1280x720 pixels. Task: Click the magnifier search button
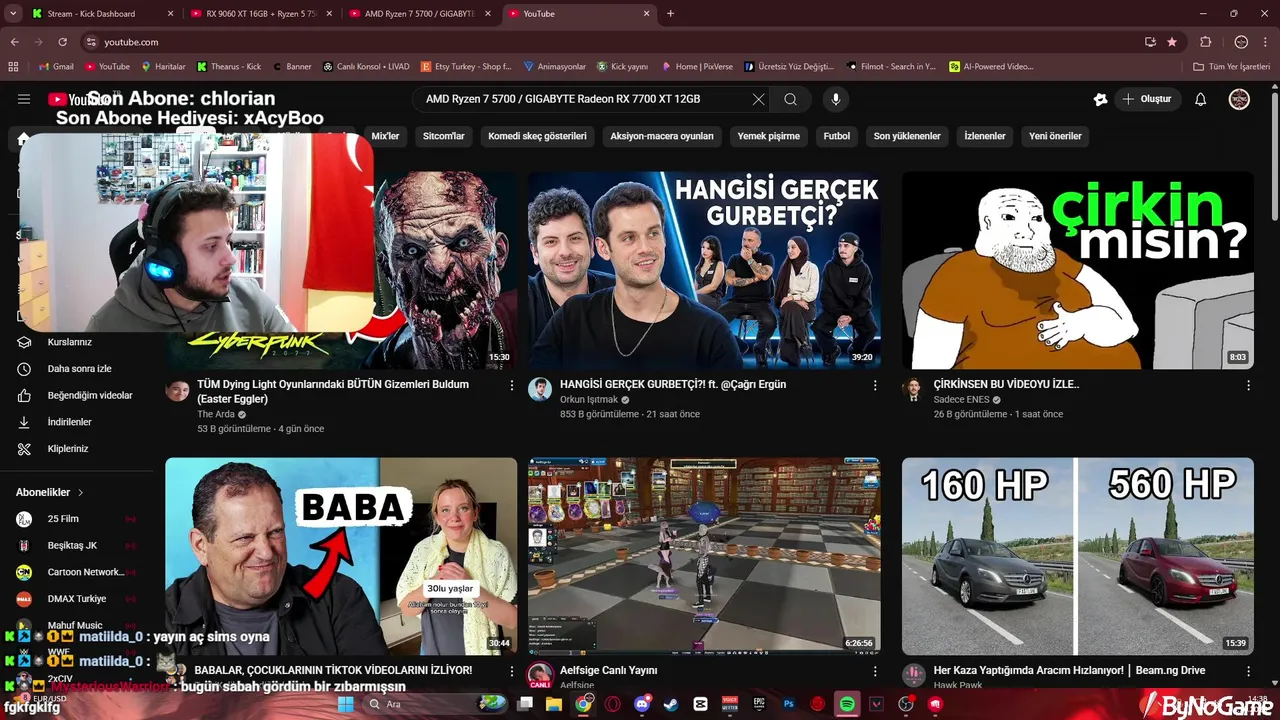coord(790,99)
